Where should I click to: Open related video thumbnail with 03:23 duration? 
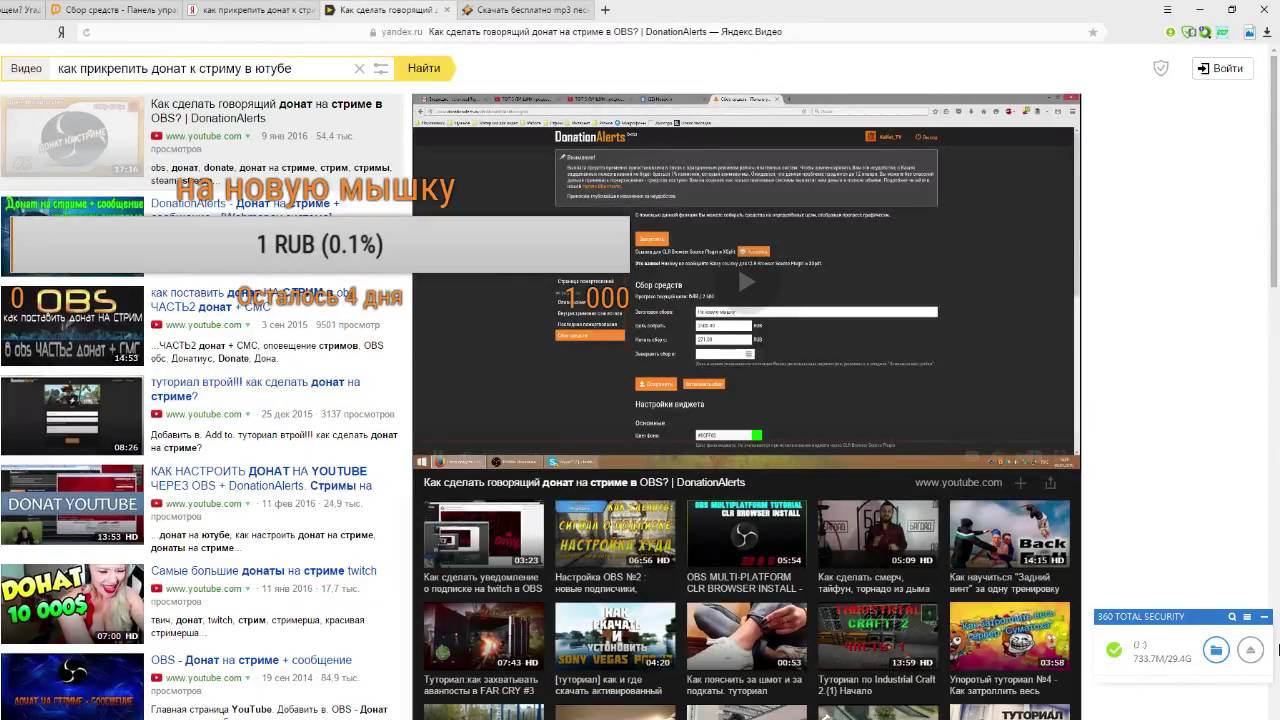point(483,534)
